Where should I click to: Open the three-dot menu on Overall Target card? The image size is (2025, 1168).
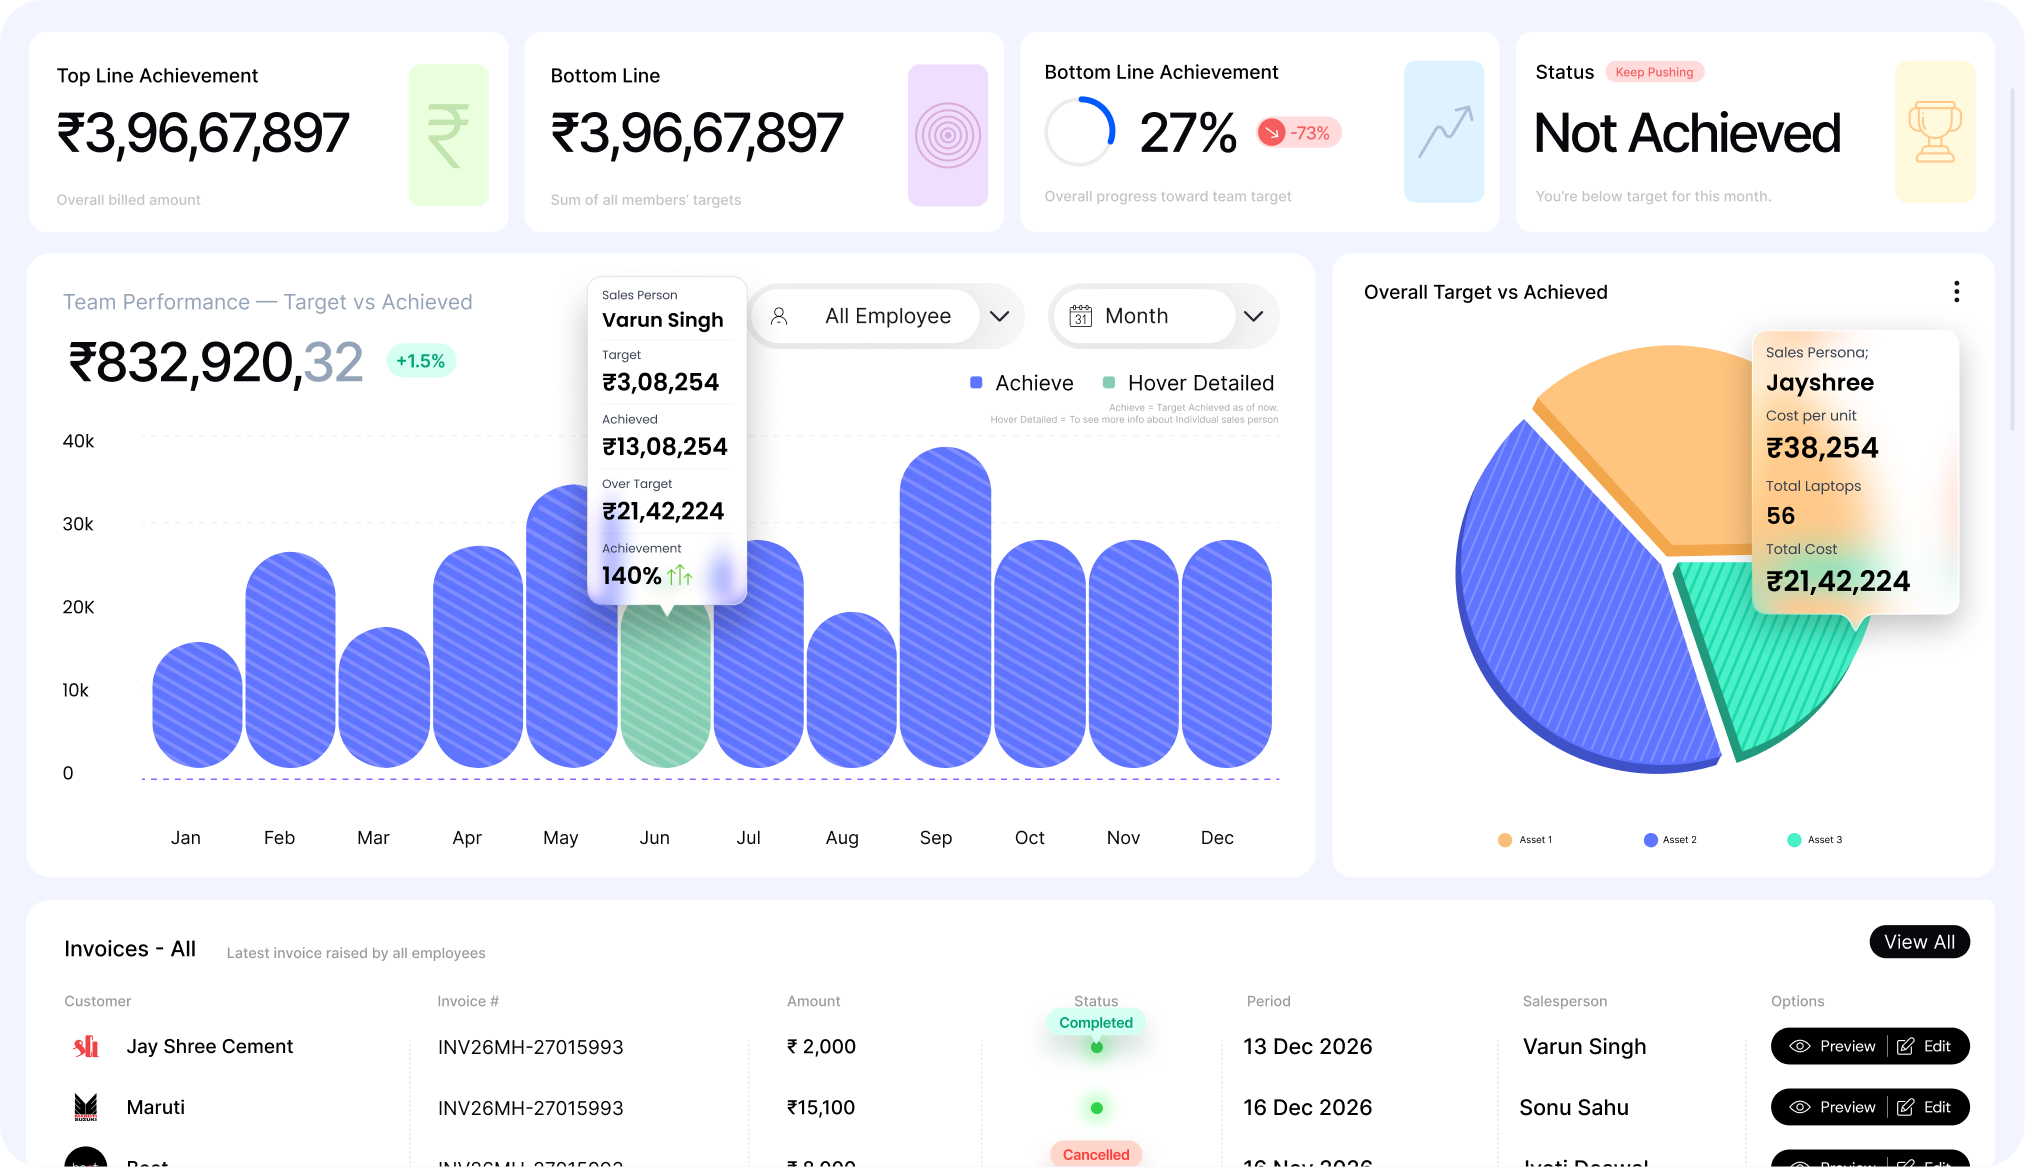pos(1956,292)
